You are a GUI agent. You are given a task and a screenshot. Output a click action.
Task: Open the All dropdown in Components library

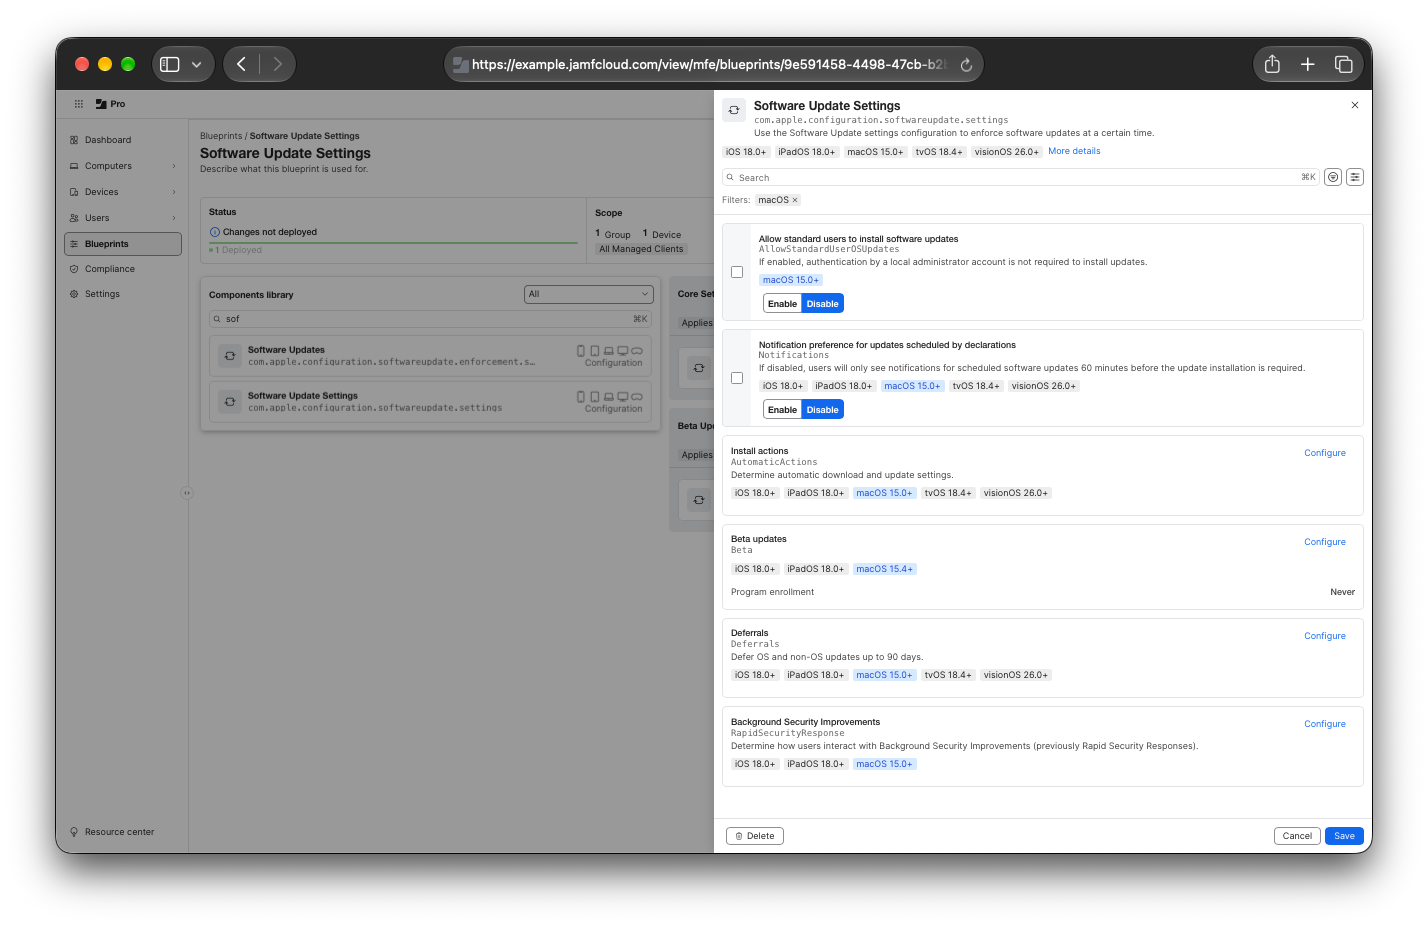(588, 294)
